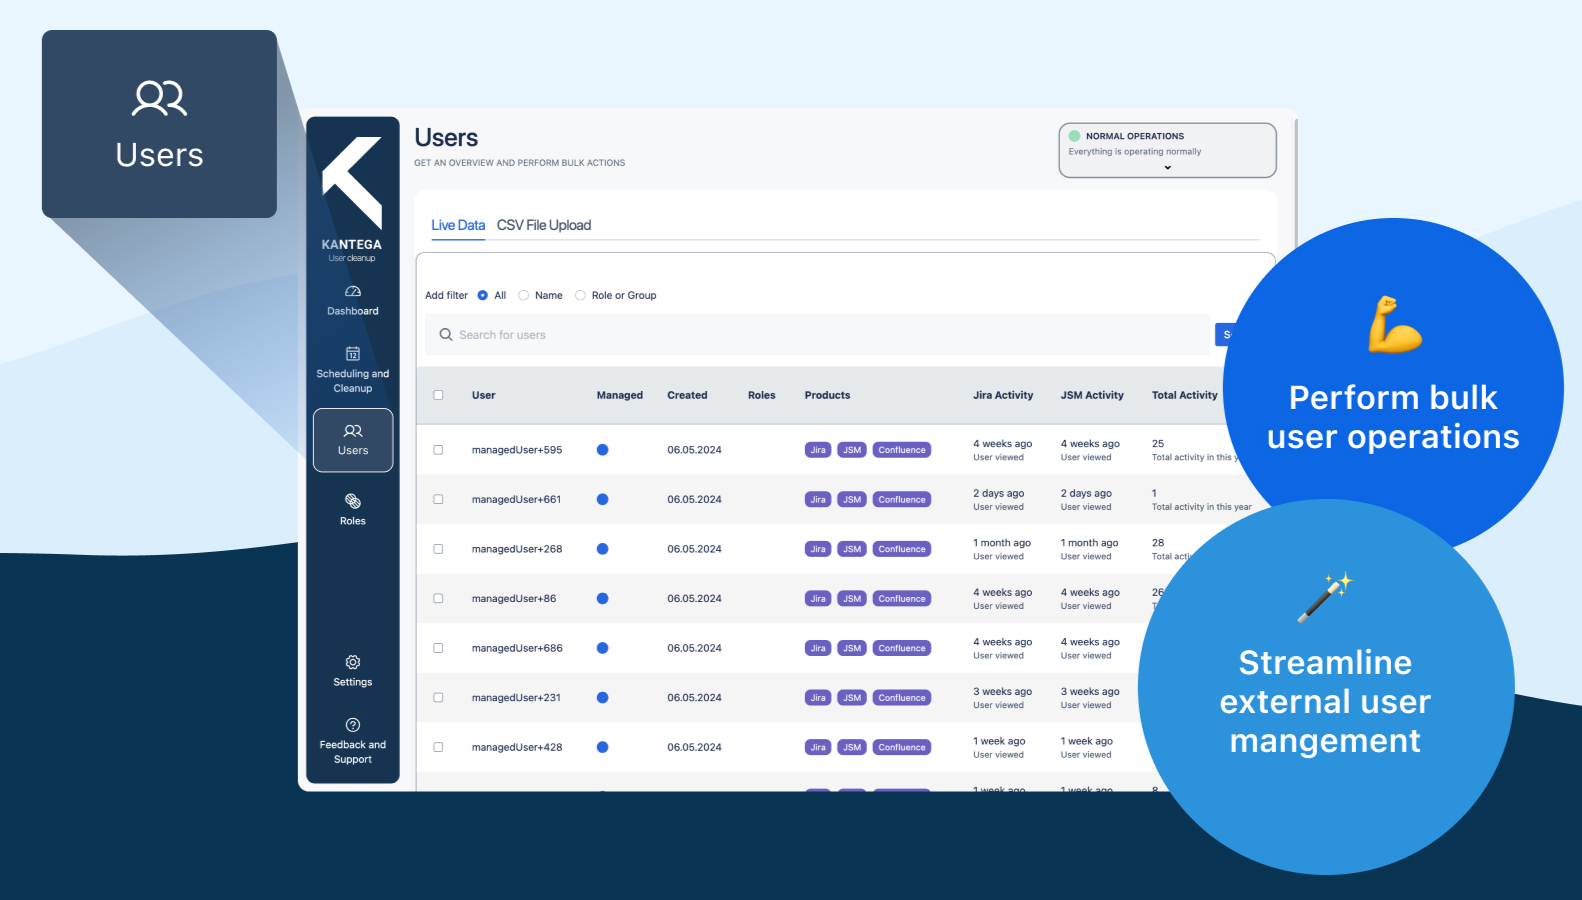Check the box for managedUser+428

pos(438,747)
